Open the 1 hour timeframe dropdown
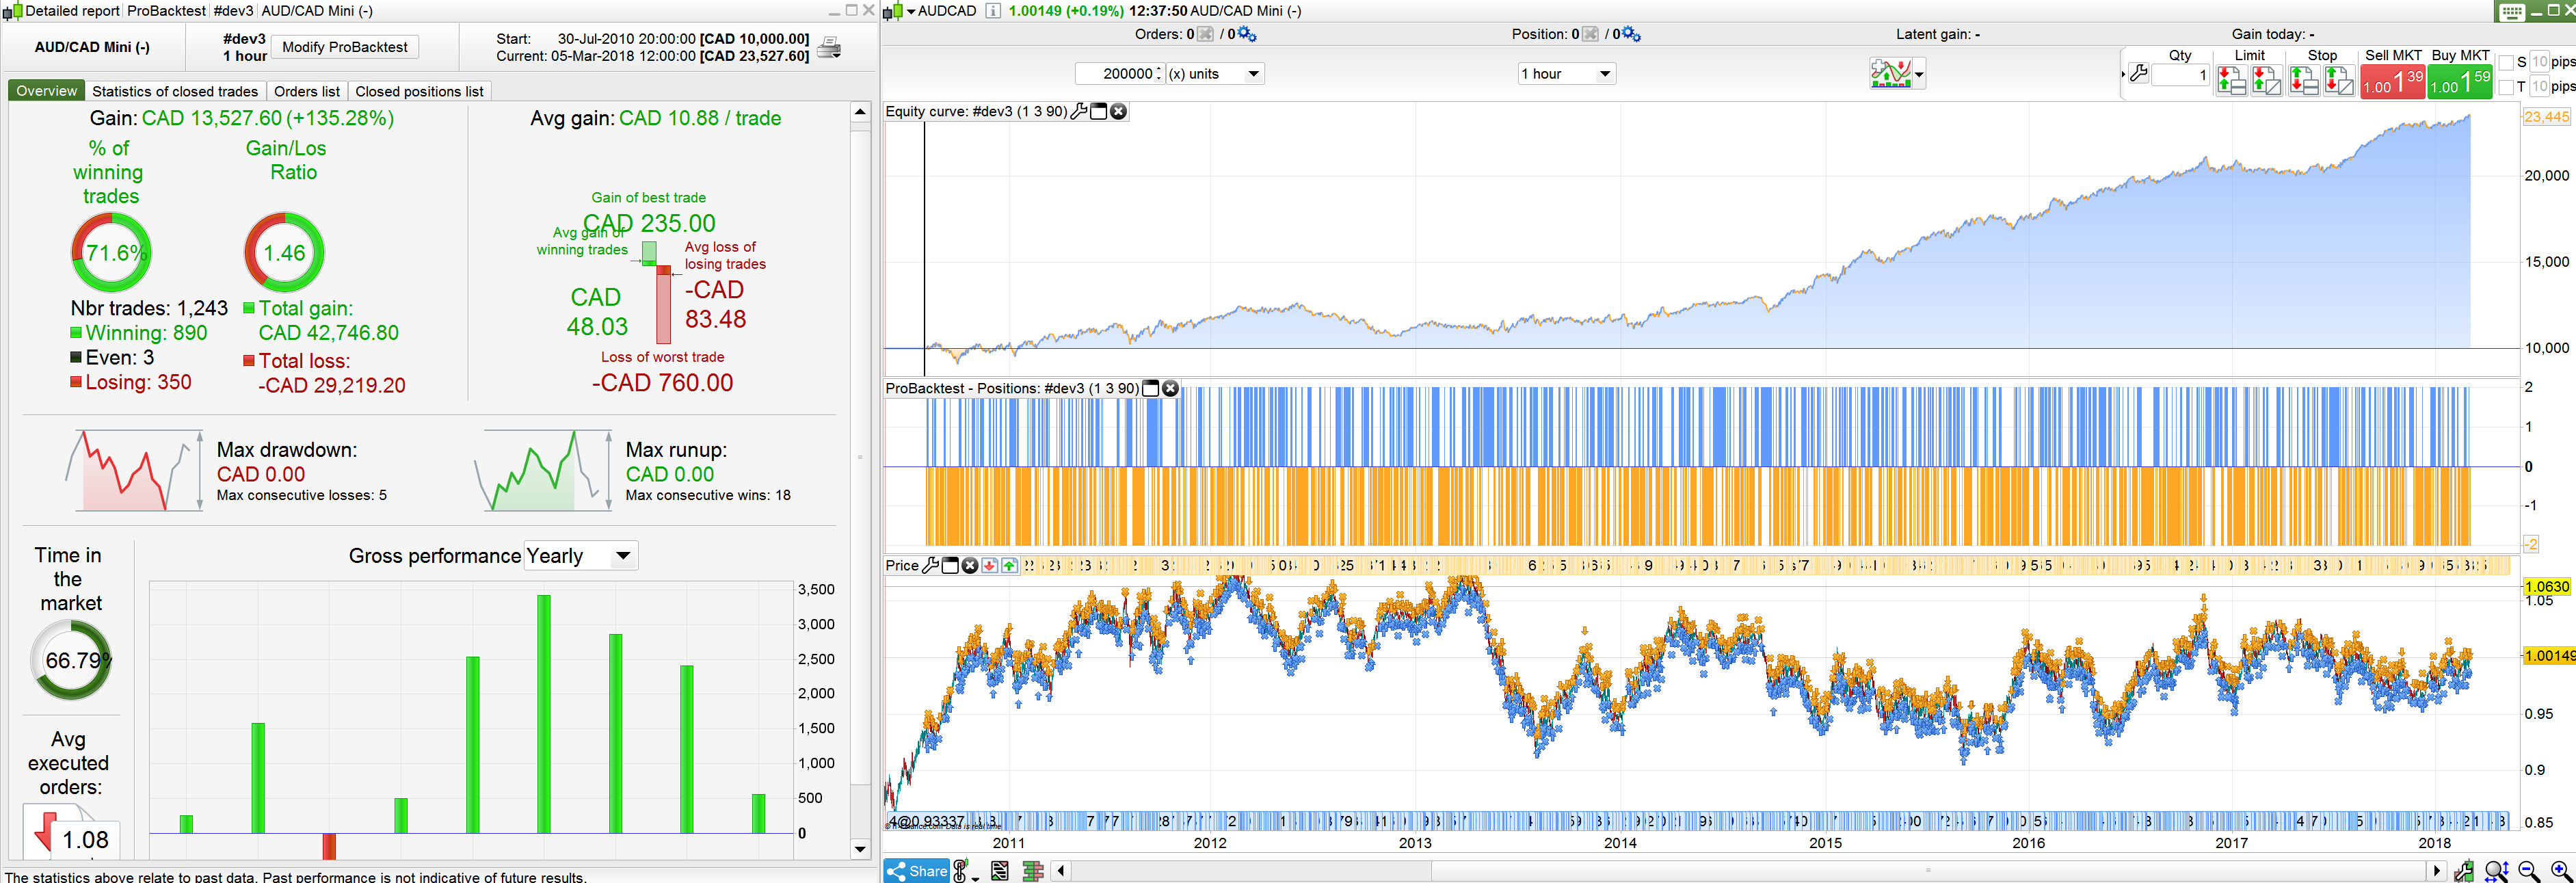This screenshot has width=2576, height=883. pos(1565,74)
